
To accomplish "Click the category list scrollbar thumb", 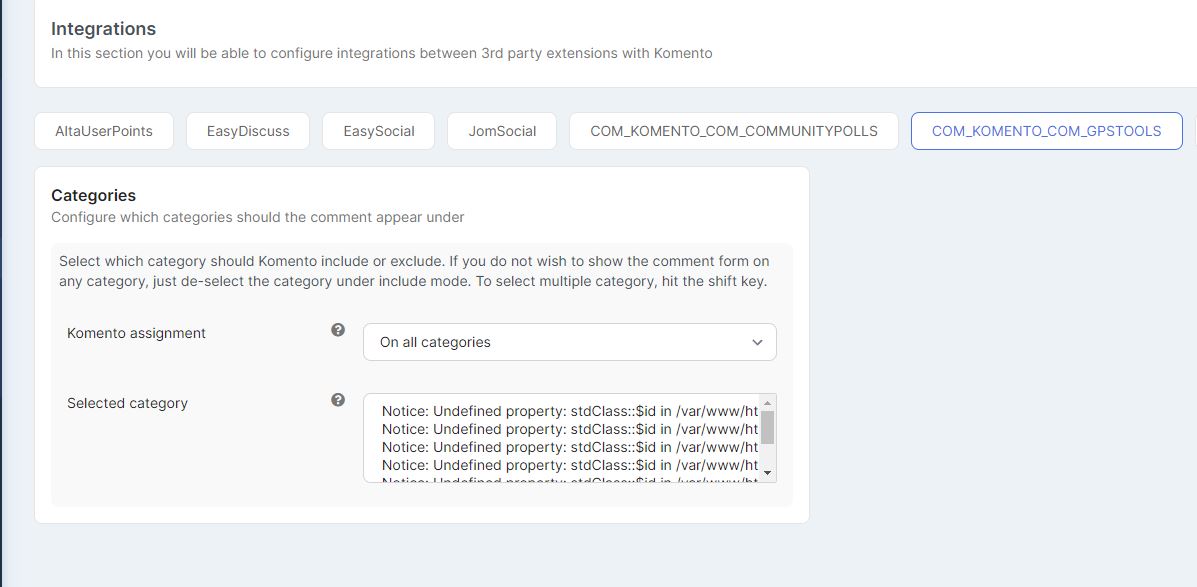I will (x=767, y=426).
